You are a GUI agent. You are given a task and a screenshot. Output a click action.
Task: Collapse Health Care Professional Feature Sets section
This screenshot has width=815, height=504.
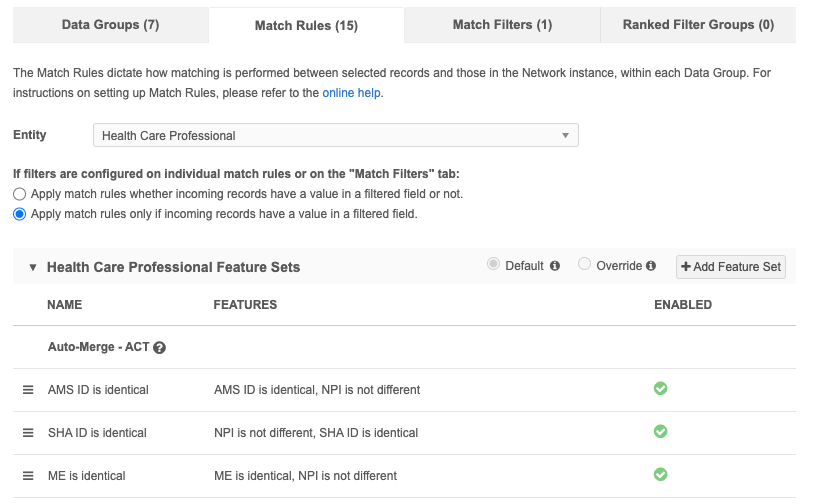coord(32,268)
